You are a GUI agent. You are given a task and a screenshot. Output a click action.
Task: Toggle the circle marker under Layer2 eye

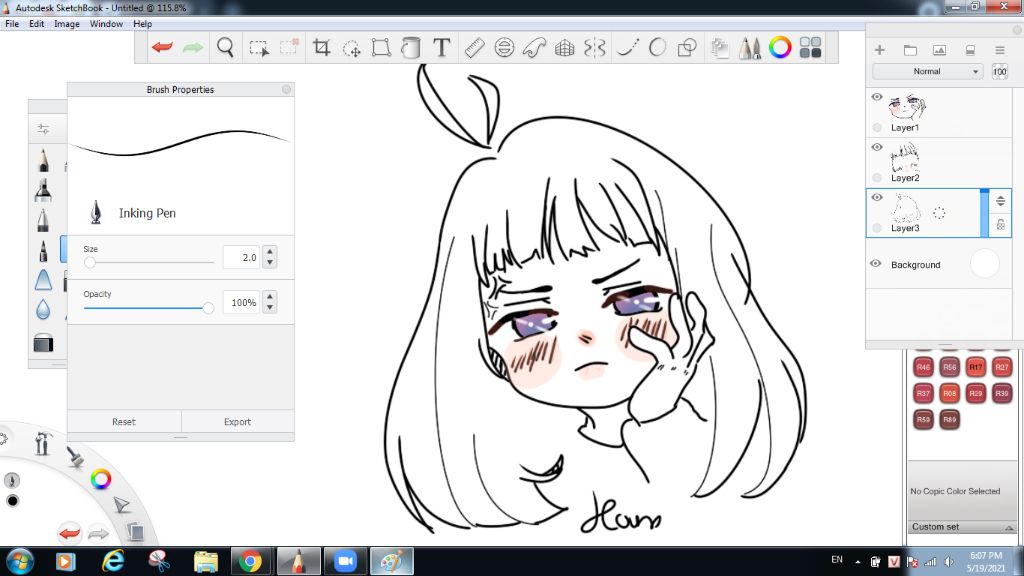point(877,178)
